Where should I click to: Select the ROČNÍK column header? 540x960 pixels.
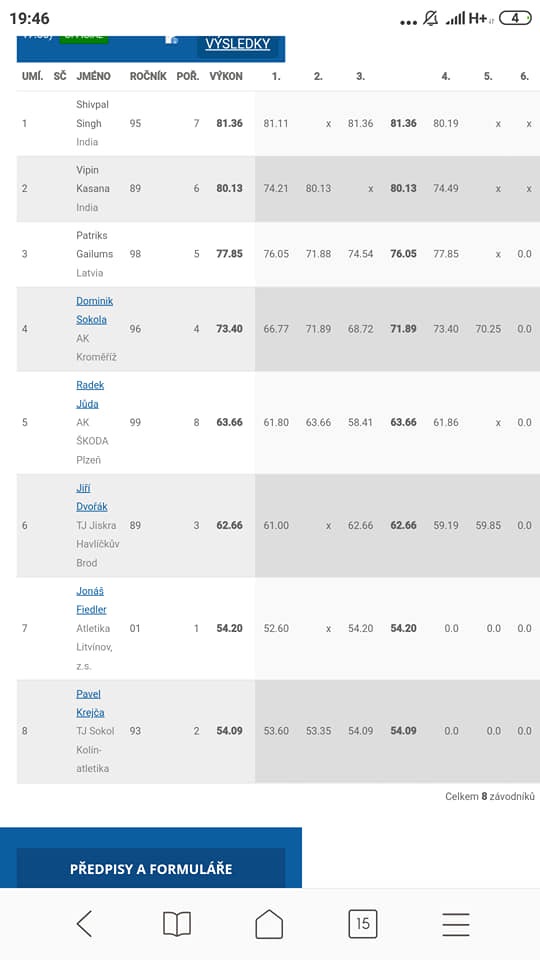point(148,77)
